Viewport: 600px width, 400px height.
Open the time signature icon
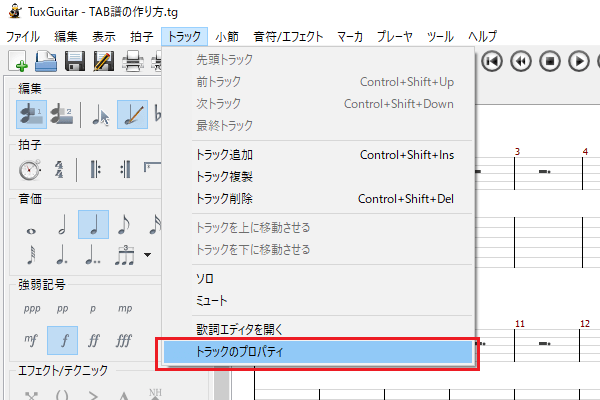(59, 170)
